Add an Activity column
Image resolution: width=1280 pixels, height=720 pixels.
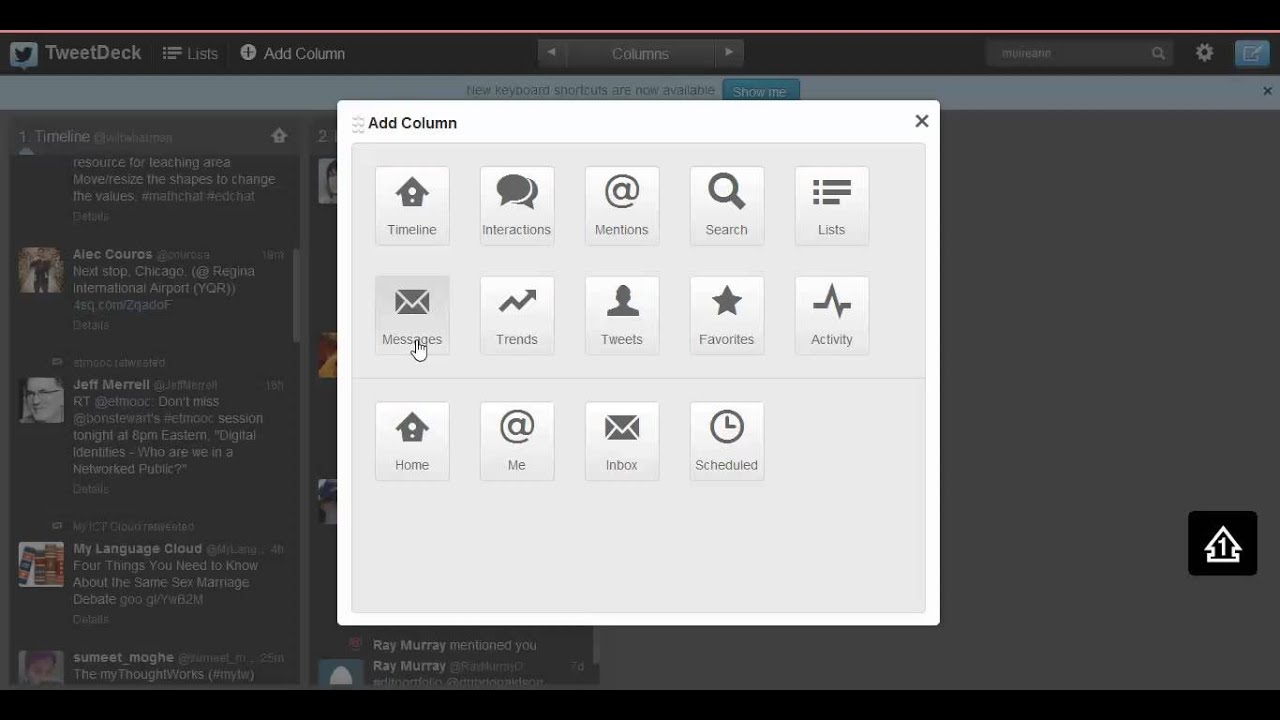click(x=832, y=316)
